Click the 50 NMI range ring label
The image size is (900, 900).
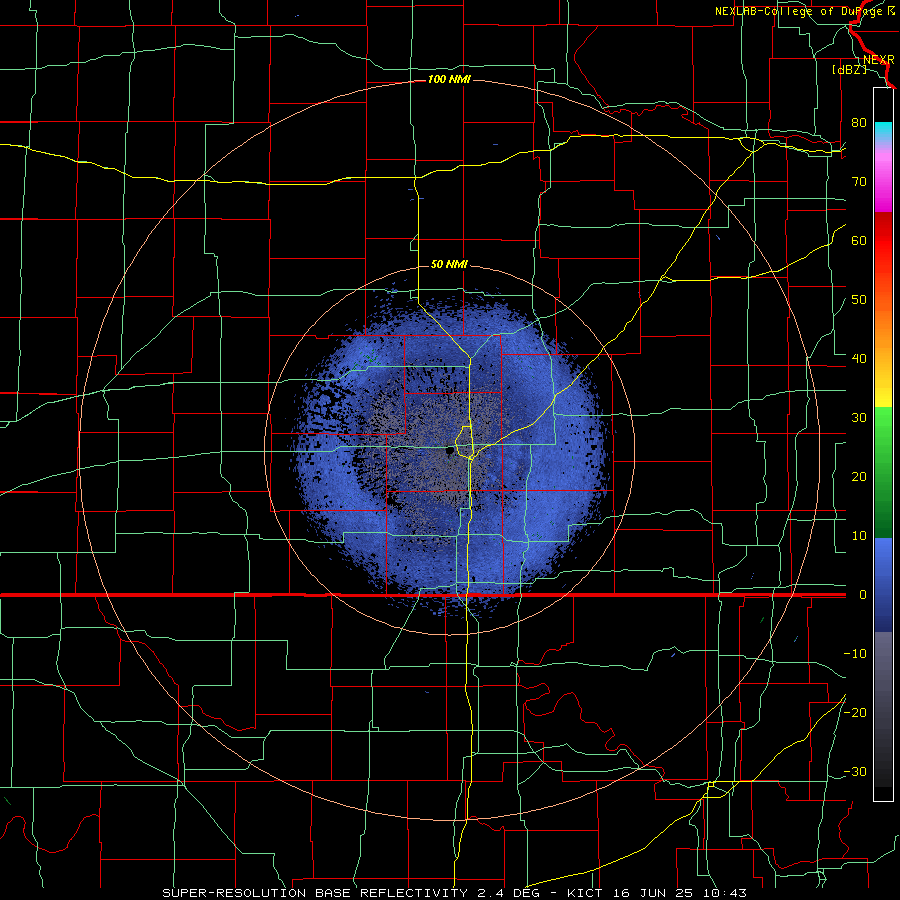click(x=449, y=264)
